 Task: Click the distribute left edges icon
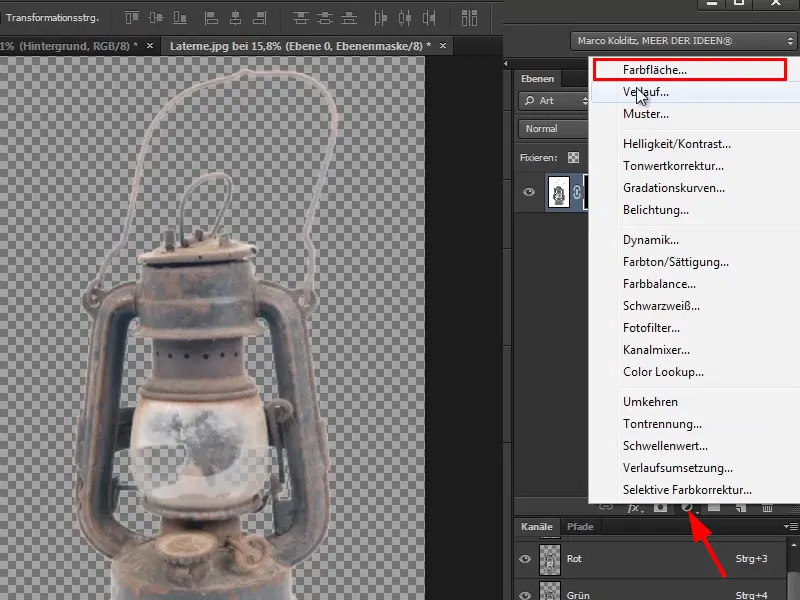pyautogui.click(x=381, y=18)
